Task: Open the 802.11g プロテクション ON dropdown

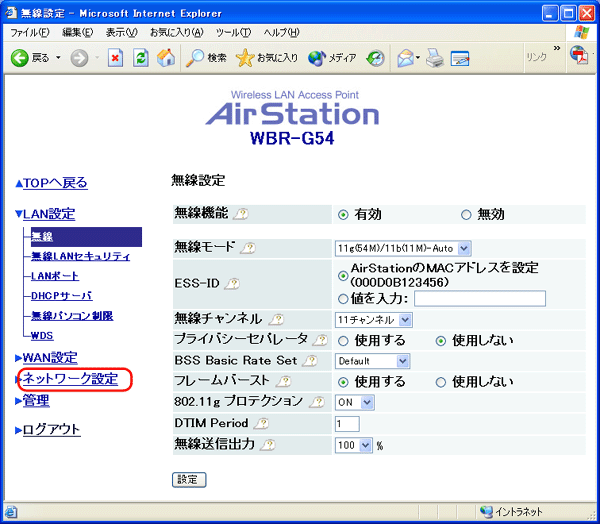Action: coord(355,402)
